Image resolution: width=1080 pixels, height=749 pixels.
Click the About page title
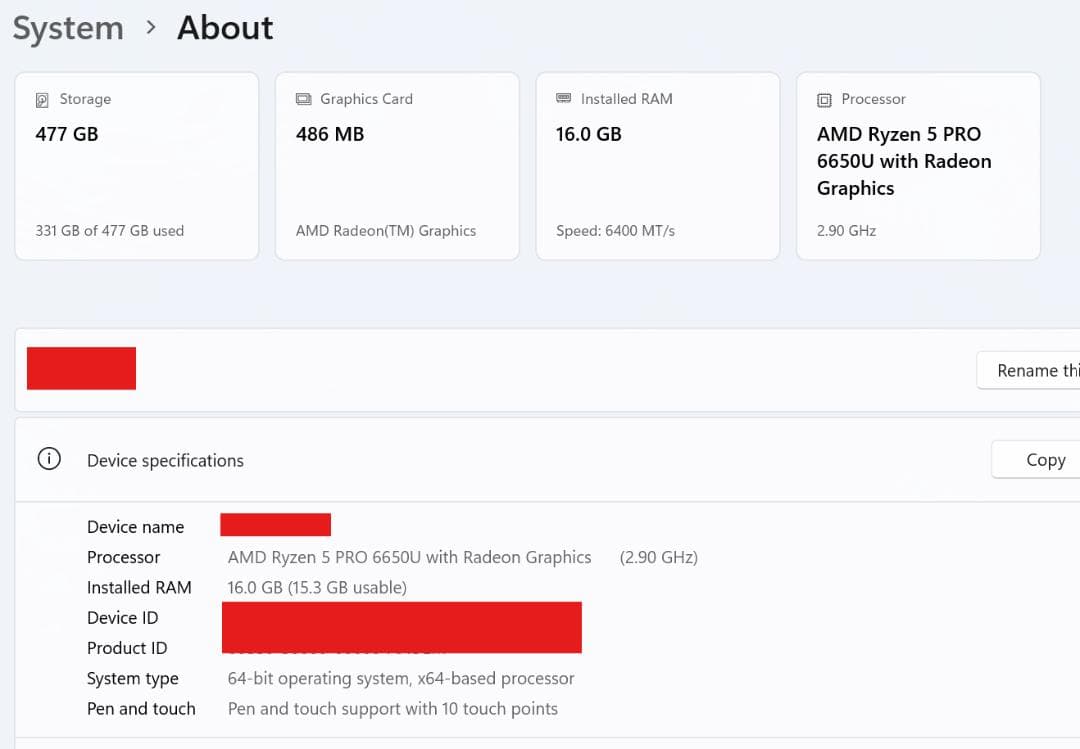(225, 28)
